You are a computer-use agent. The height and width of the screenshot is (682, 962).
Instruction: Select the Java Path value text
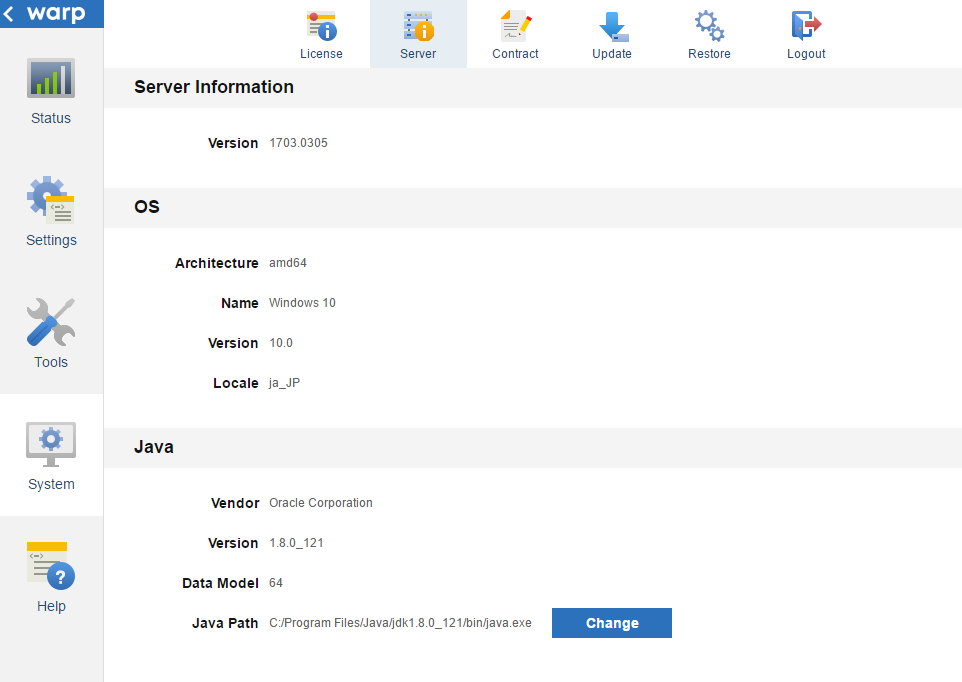click(401, 623)
